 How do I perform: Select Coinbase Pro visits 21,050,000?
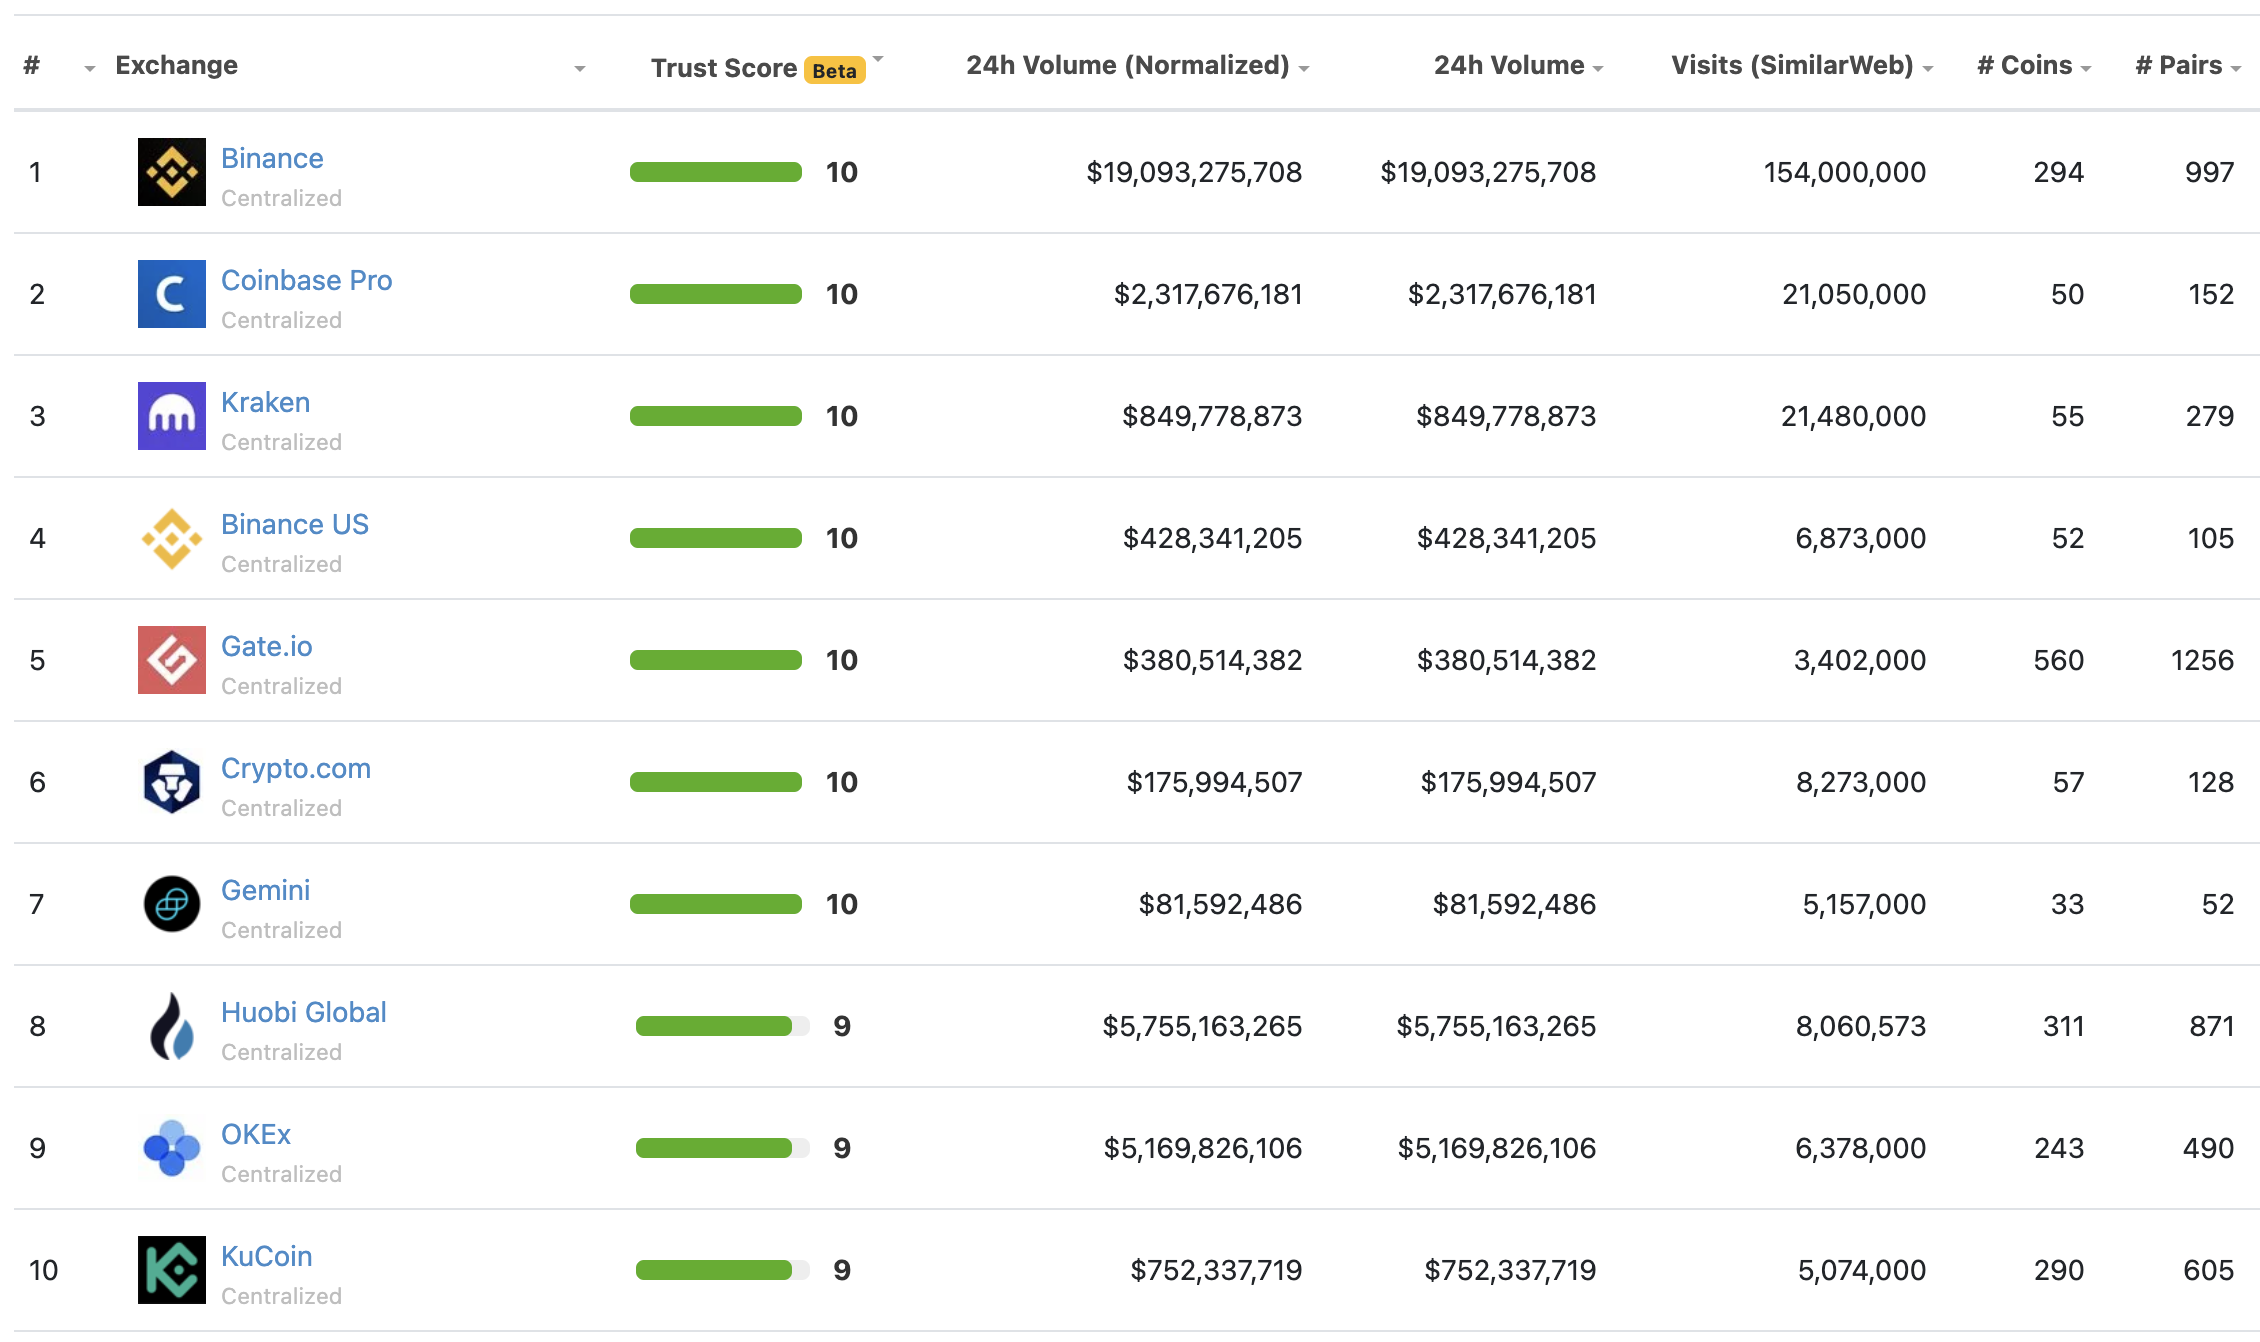click(1854, 294)
